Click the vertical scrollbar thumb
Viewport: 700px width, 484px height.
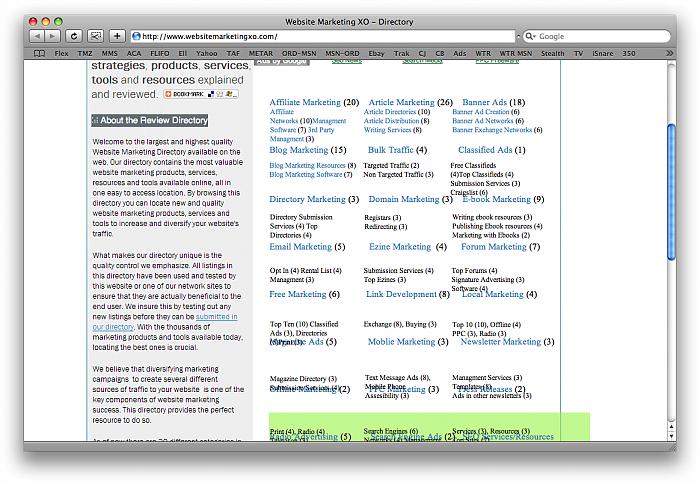671,192
